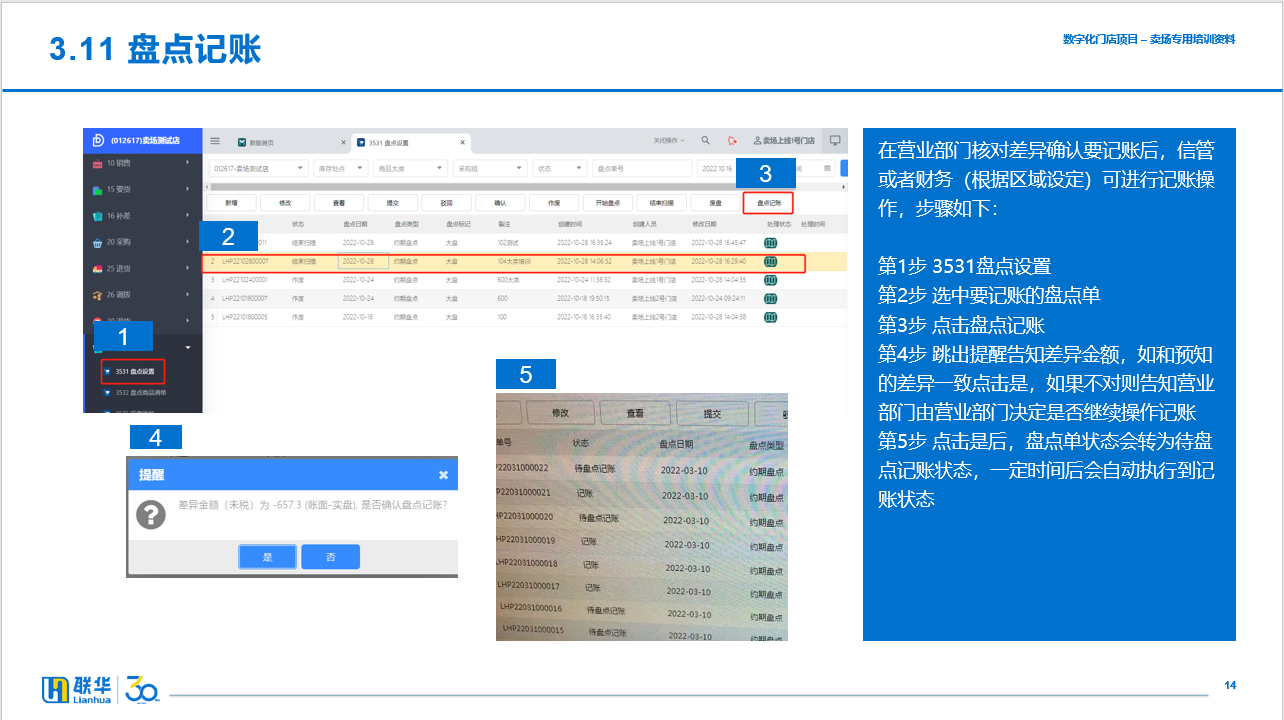Click the 26 调拨 sidebar icon
Viewport: 1284px width, 720px height.
(97, 295)
